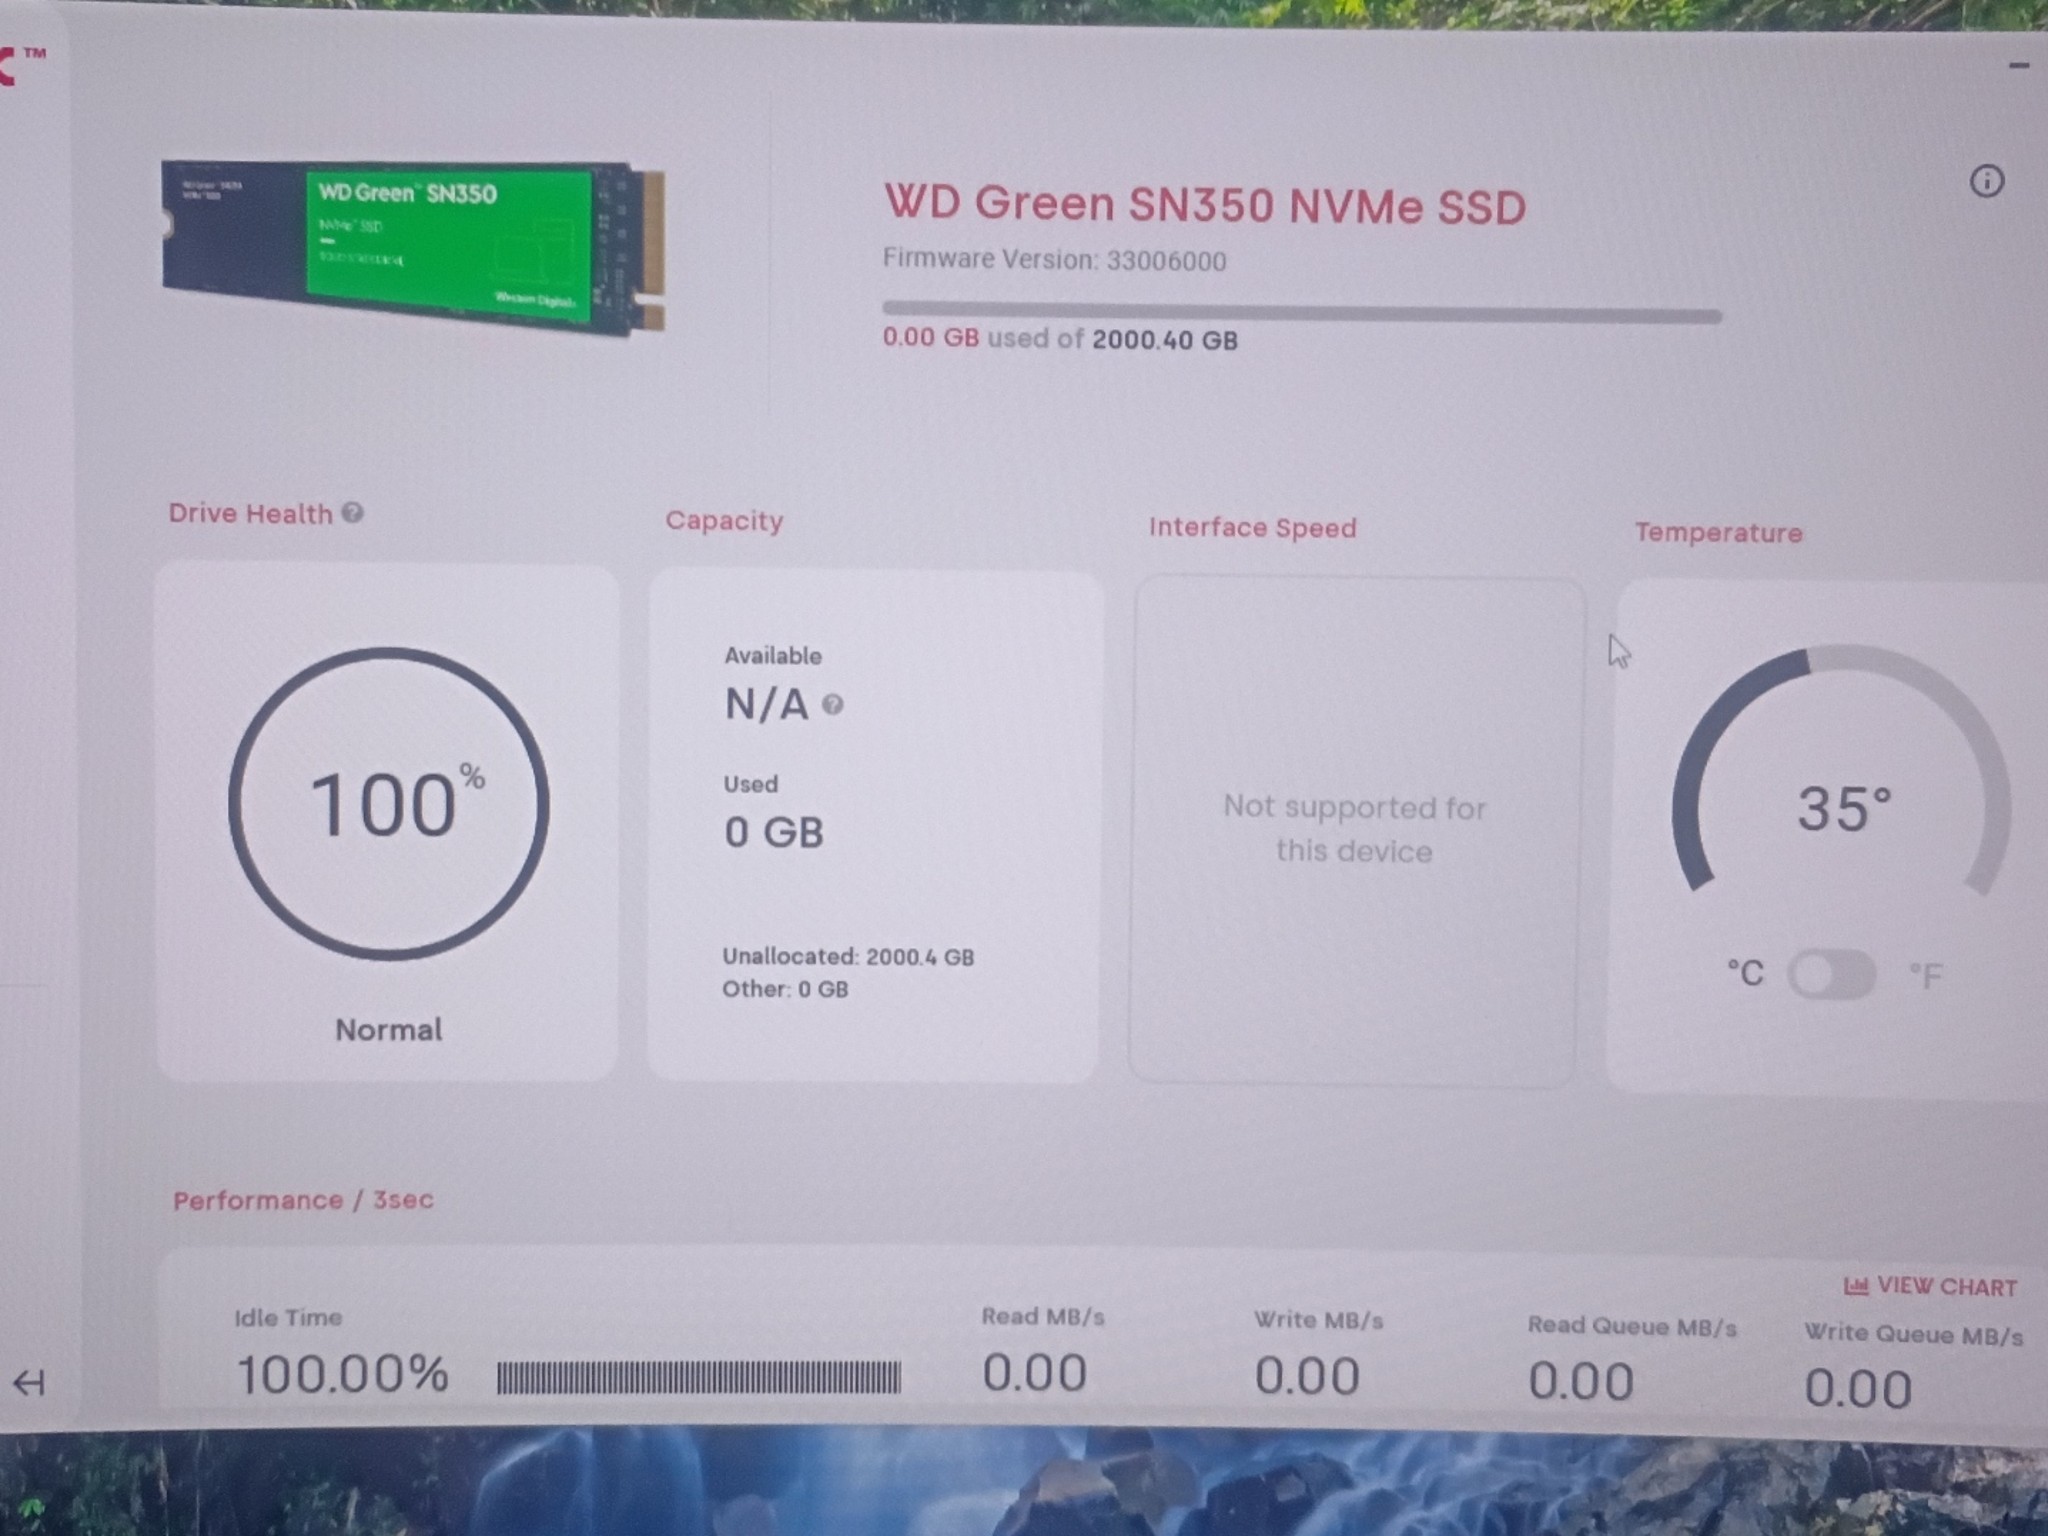Click the Drive Health help icon

[352, 512]
